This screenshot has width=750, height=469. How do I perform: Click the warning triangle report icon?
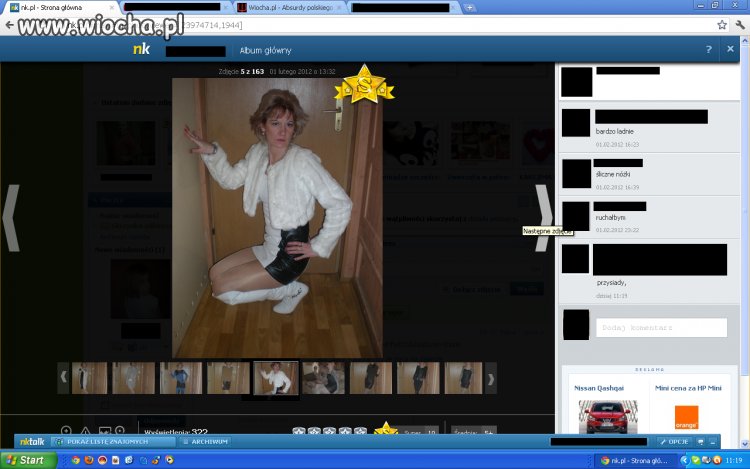[x=85, y=431]
